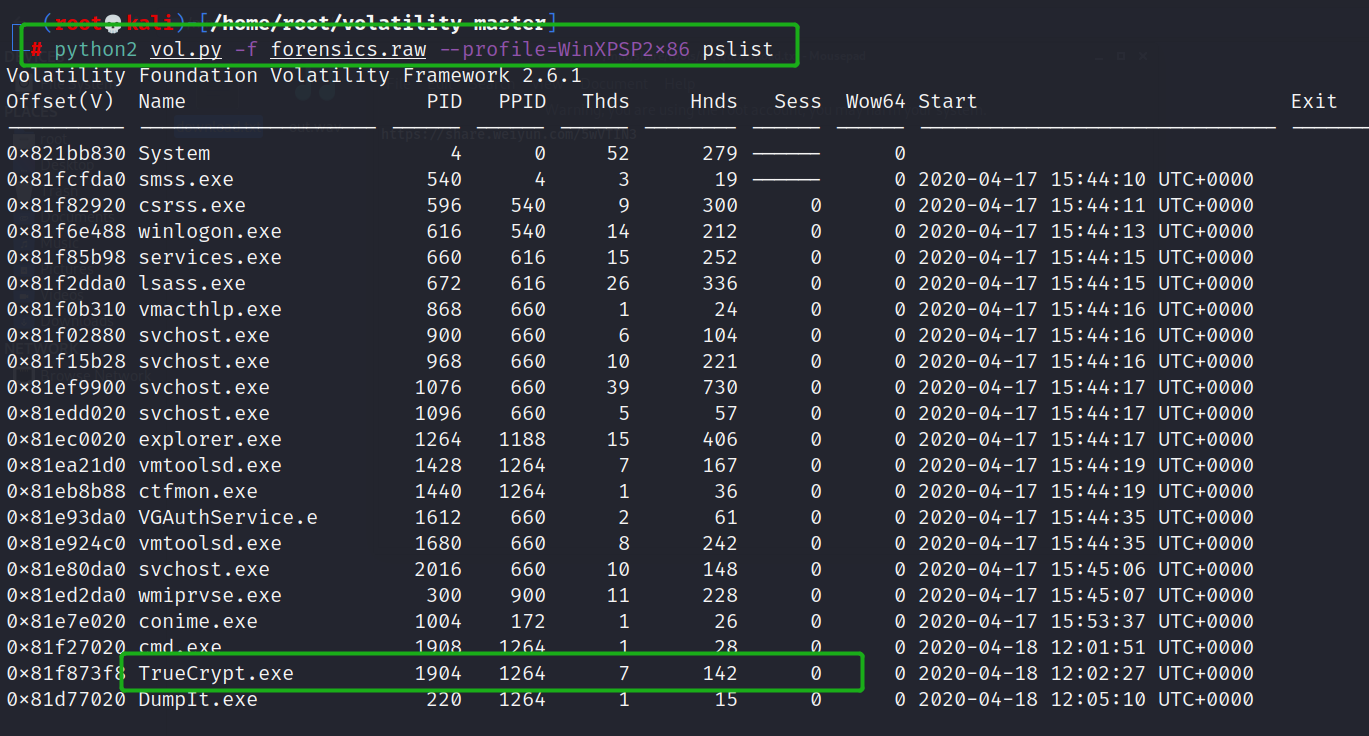The height and width of the screenshot is (736, 1369).
Task: Click the pslist plugin name
Action: 737,49
